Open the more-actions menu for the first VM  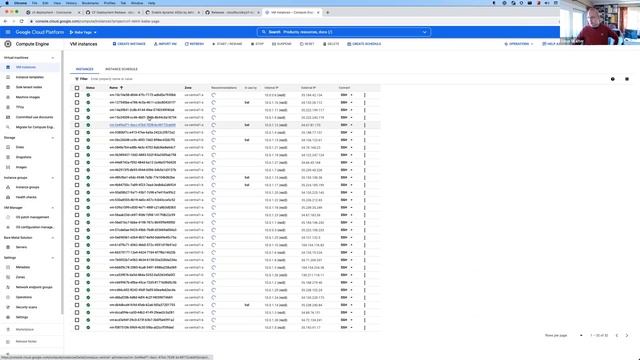364,95
